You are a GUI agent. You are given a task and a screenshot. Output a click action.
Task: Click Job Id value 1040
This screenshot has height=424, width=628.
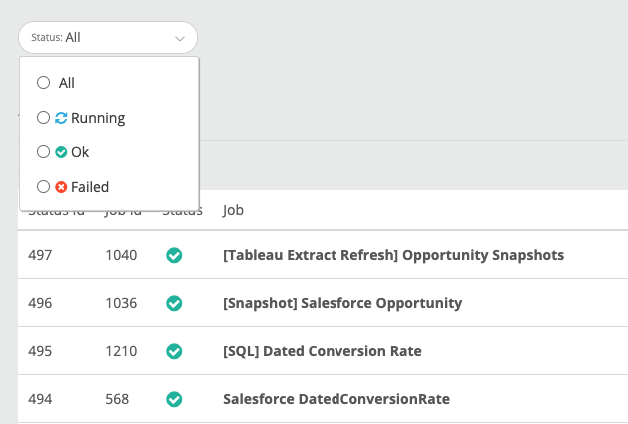121,255
